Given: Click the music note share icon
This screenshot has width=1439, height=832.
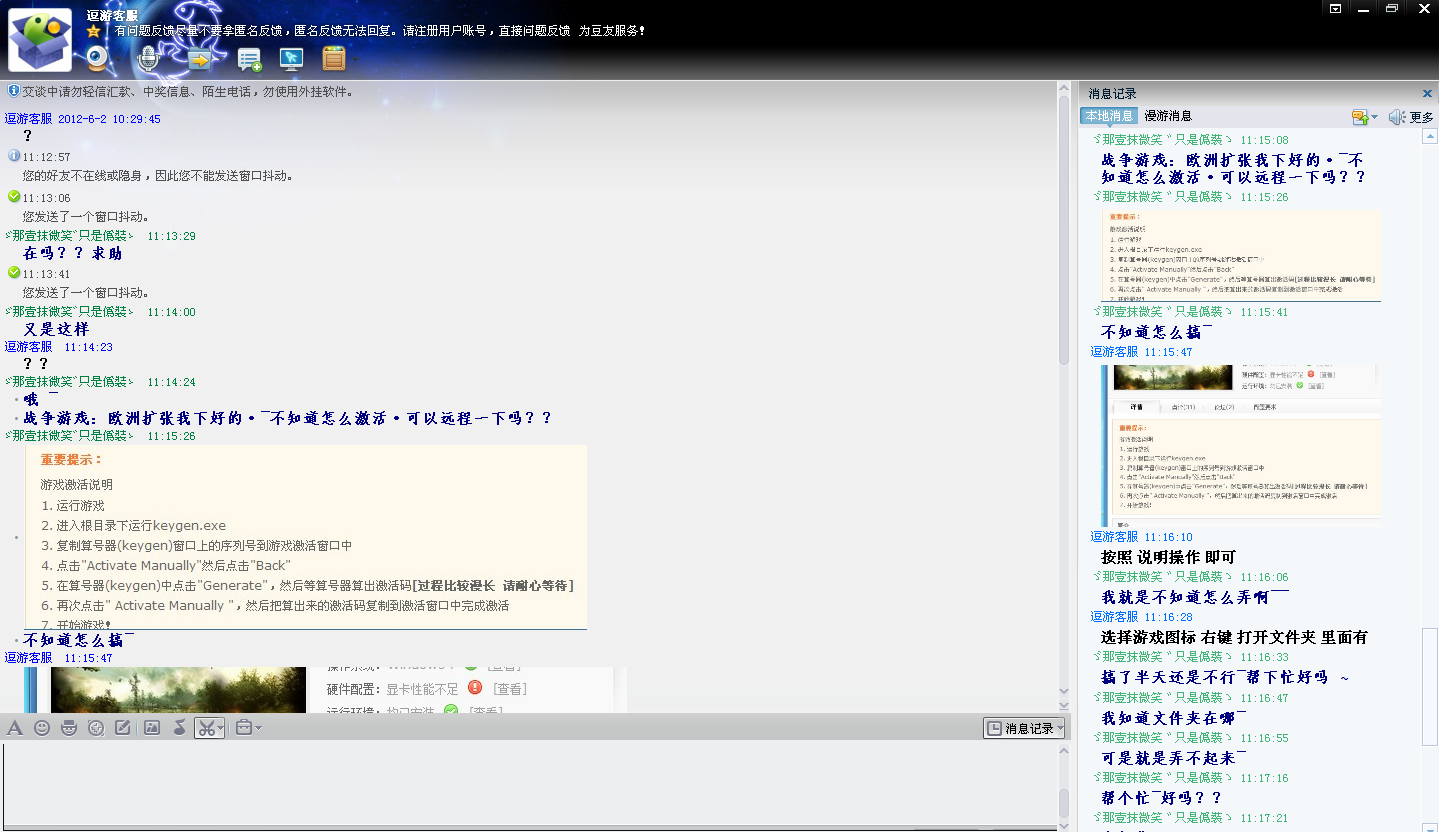Looking at the screenshot, I should 179,728.
